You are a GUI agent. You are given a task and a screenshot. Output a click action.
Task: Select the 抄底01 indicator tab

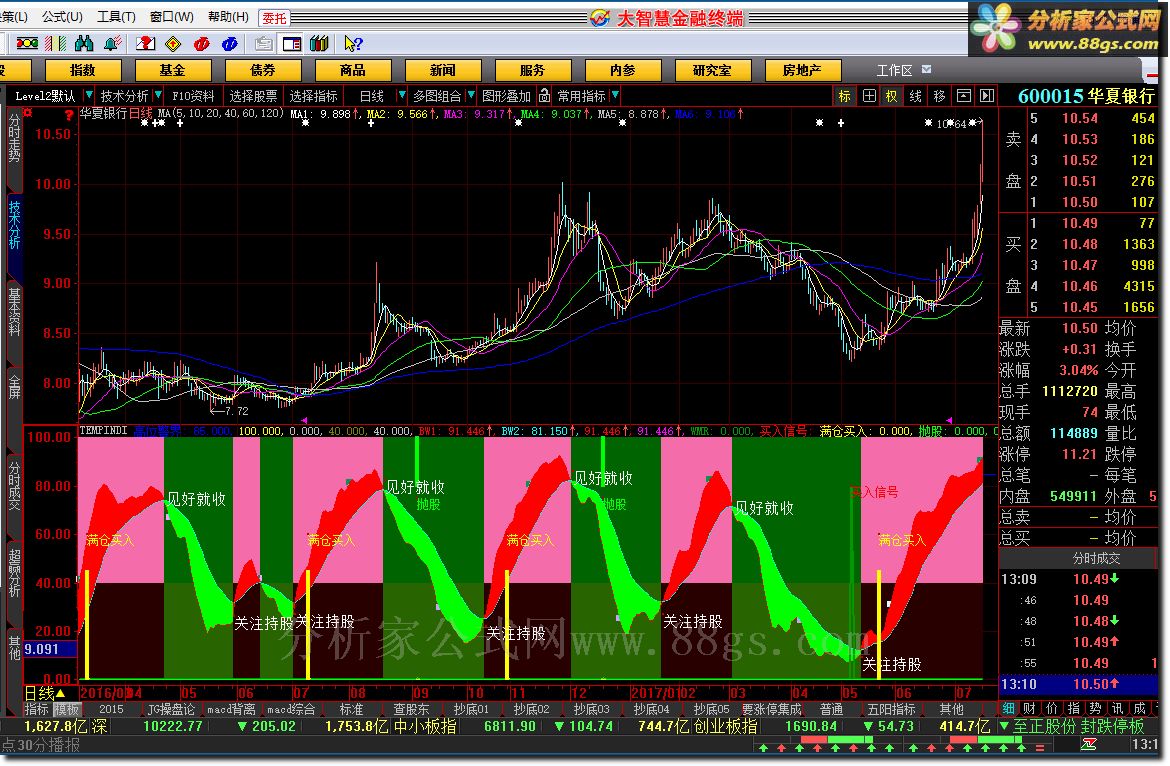click(471, 709)
